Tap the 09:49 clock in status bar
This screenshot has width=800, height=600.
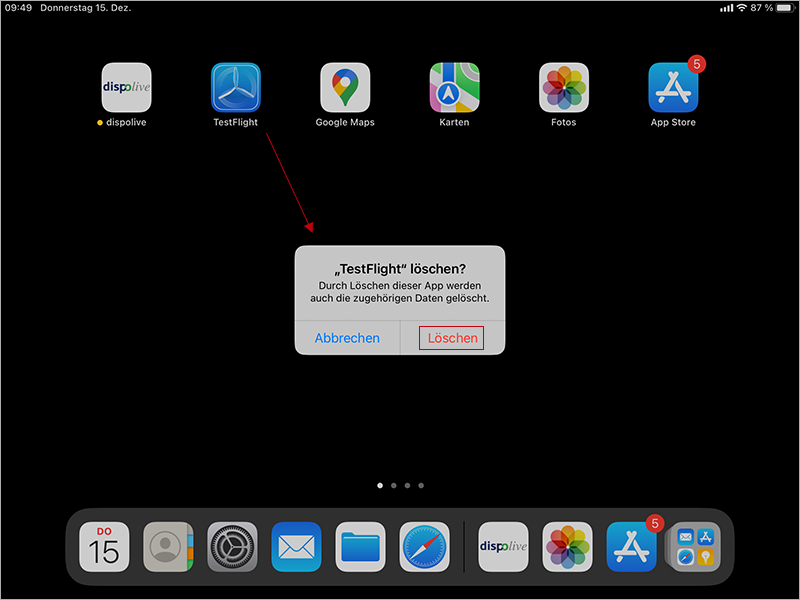[x=18, y=8]
